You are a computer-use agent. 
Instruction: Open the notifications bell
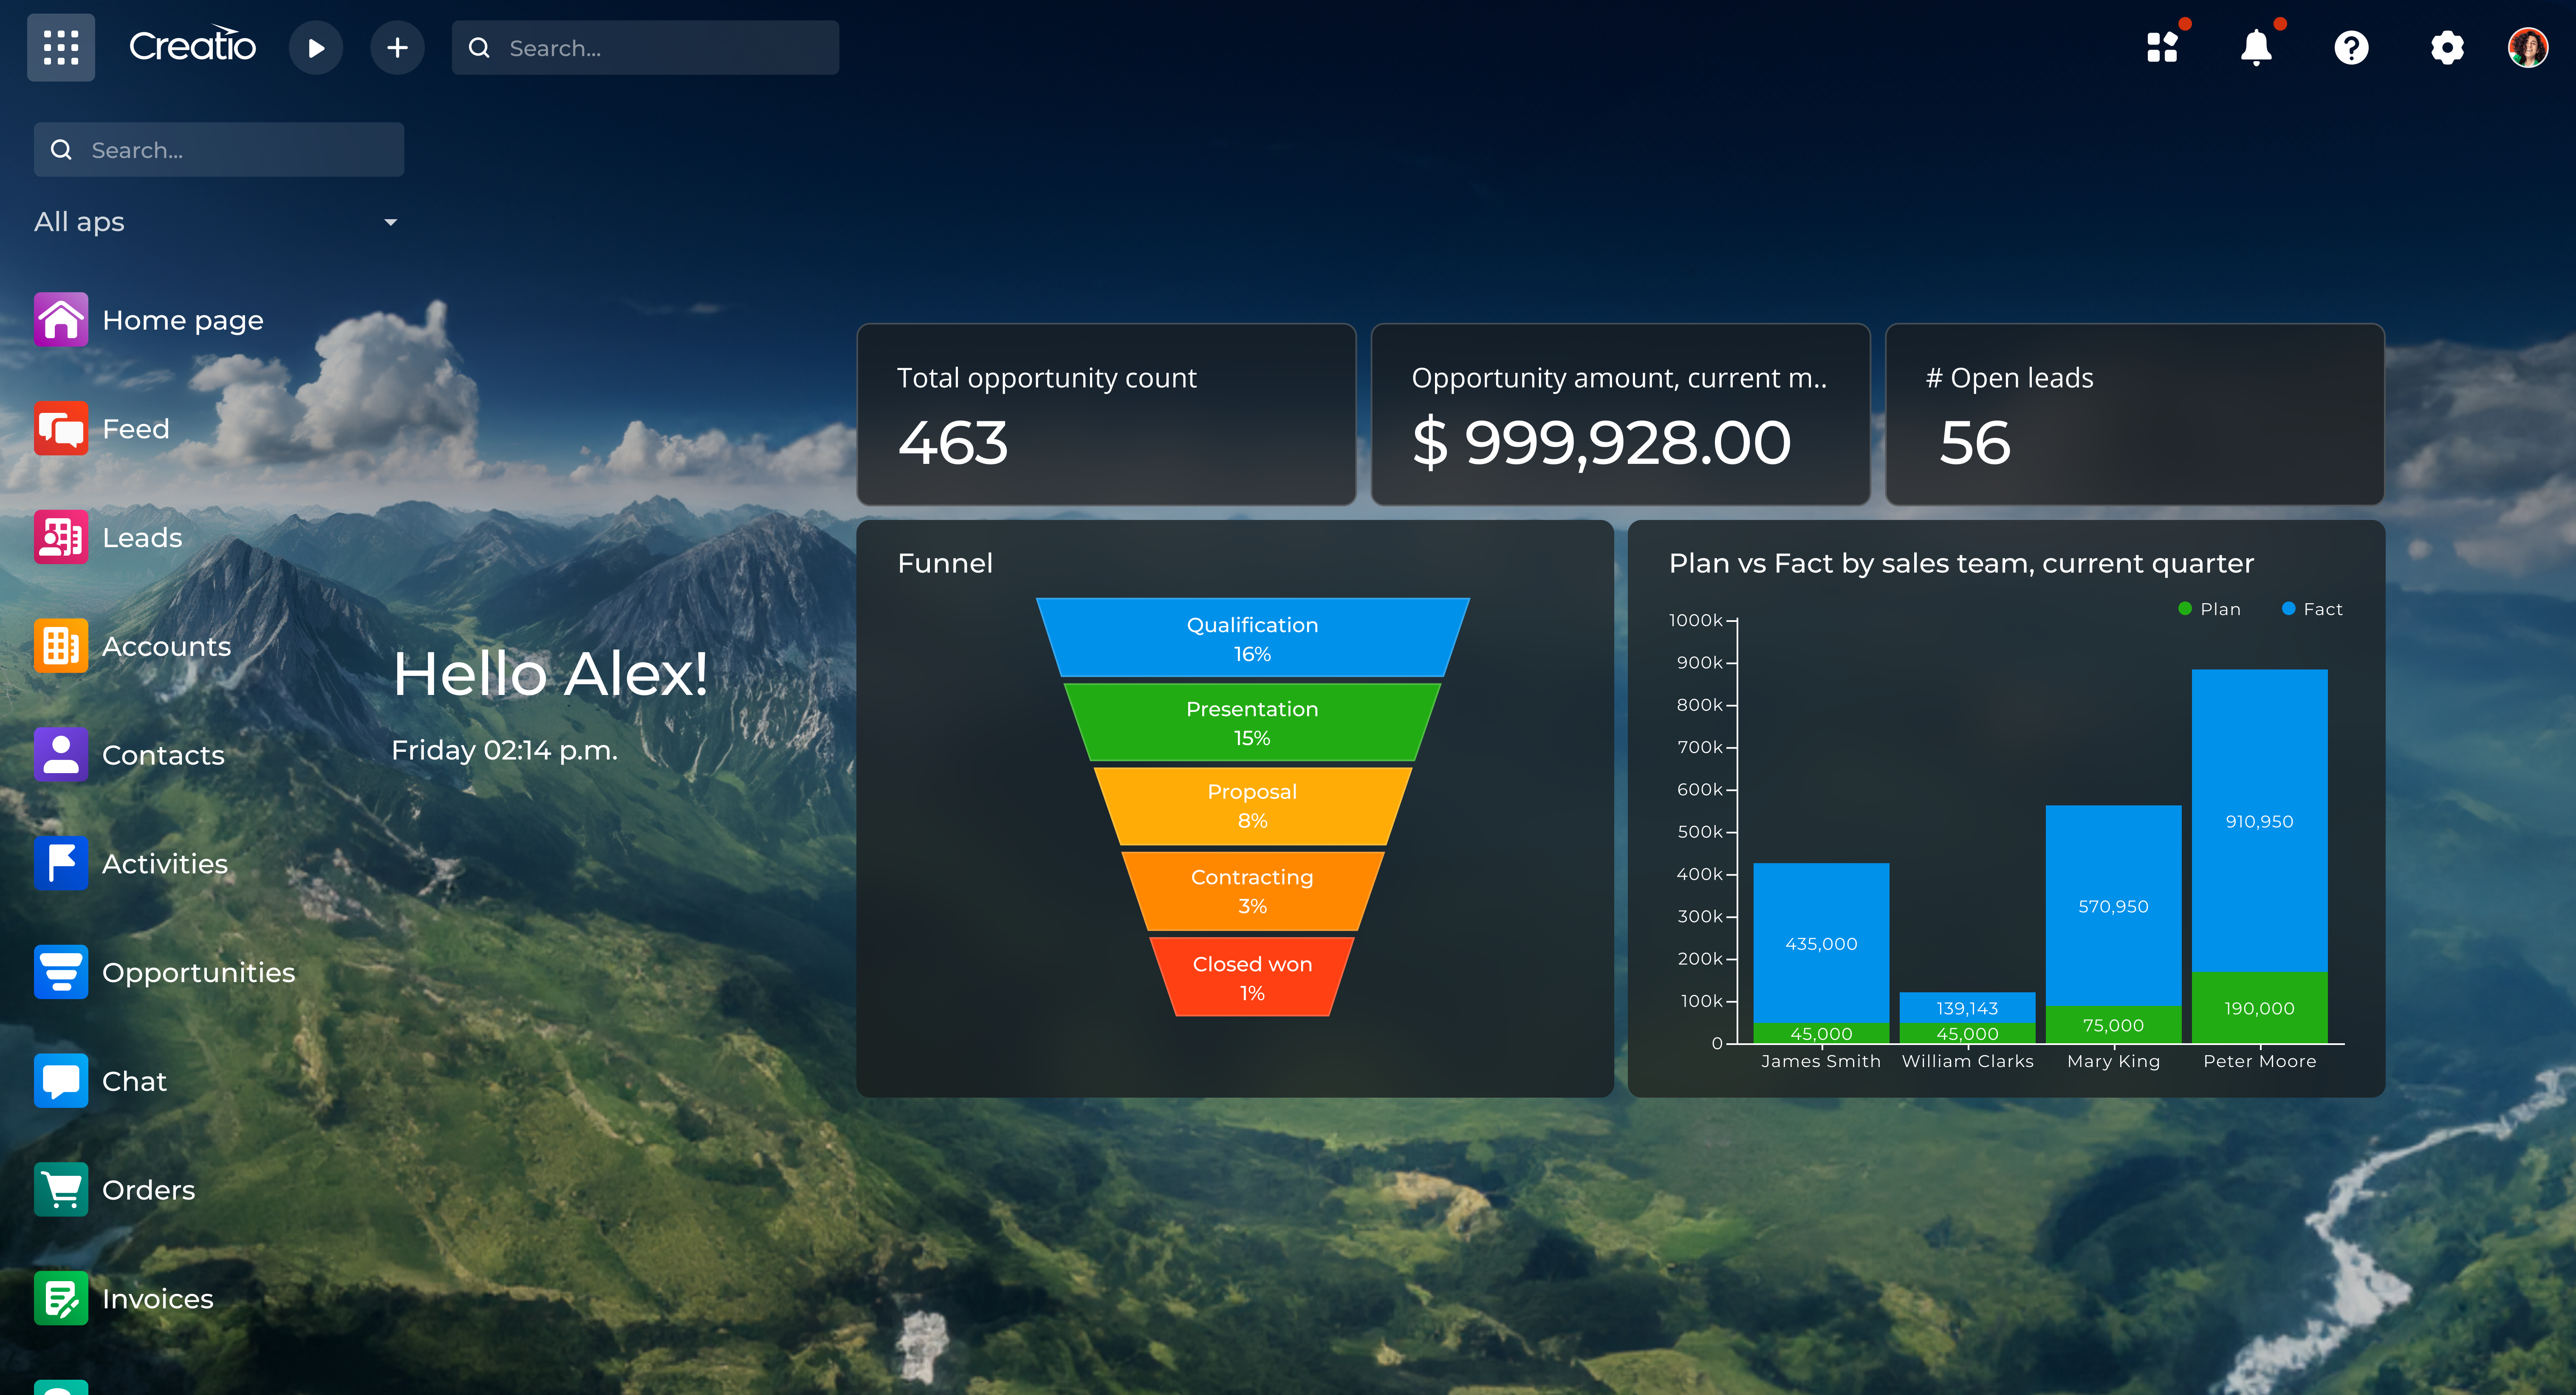(2256, 47)
